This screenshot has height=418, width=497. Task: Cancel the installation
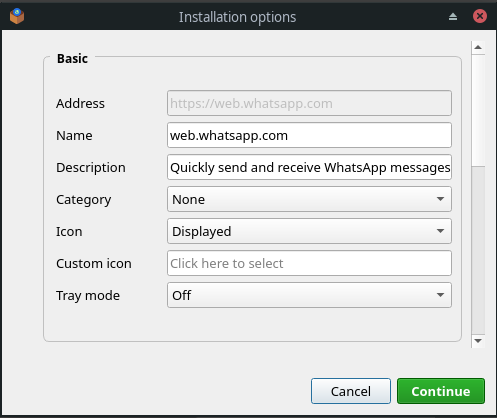[351, 391]
